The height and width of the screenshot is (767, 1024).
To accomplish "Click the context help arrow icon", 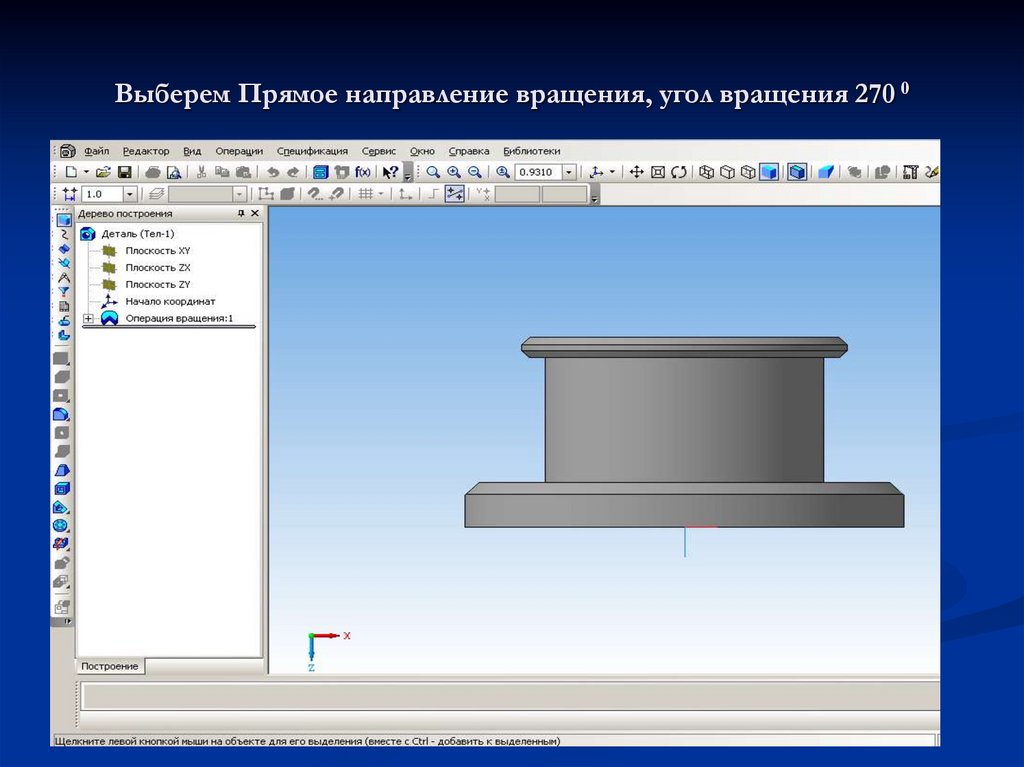I will (x=391, y=172).
